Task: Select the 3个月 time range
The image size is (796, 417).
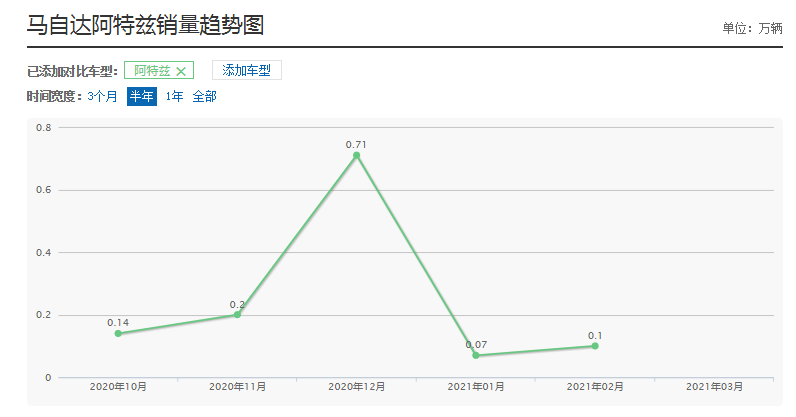Action: (x=102, y=96)
